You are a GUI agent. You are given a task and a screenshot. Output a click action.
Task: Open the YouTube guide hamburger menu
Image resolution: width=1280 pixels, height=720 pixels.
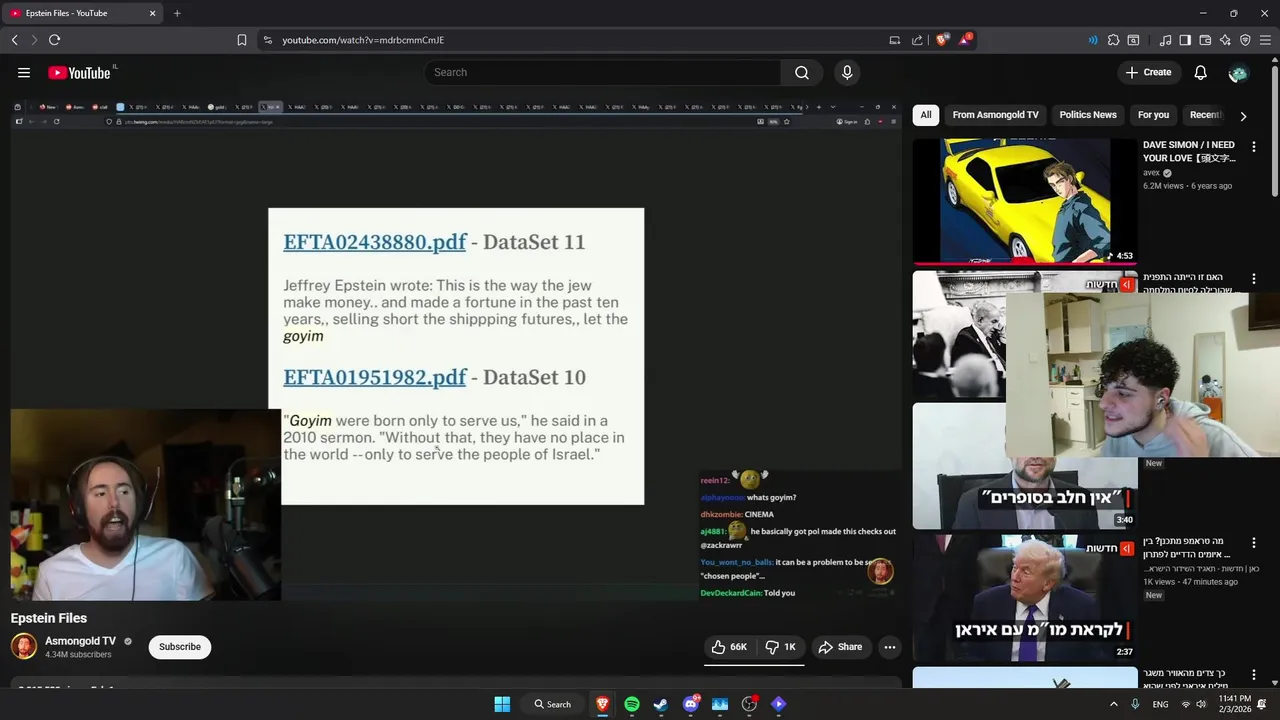click(x=24, y=72)
